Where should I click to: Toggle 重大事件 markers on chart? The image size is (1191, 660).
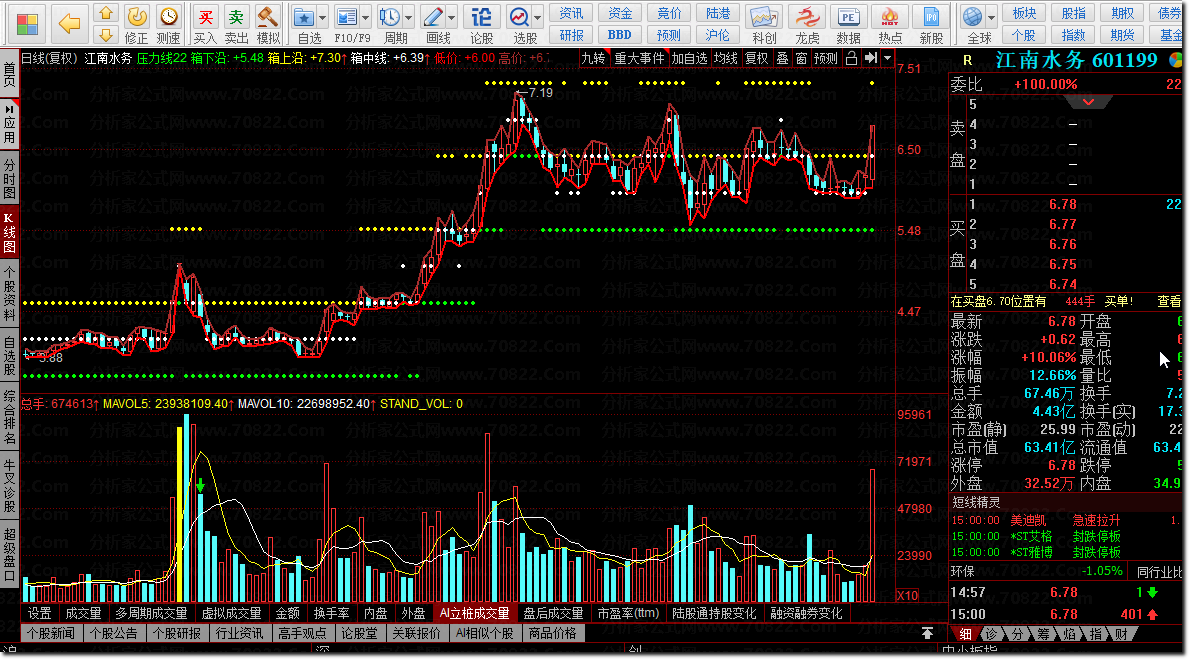click(639, 58)
